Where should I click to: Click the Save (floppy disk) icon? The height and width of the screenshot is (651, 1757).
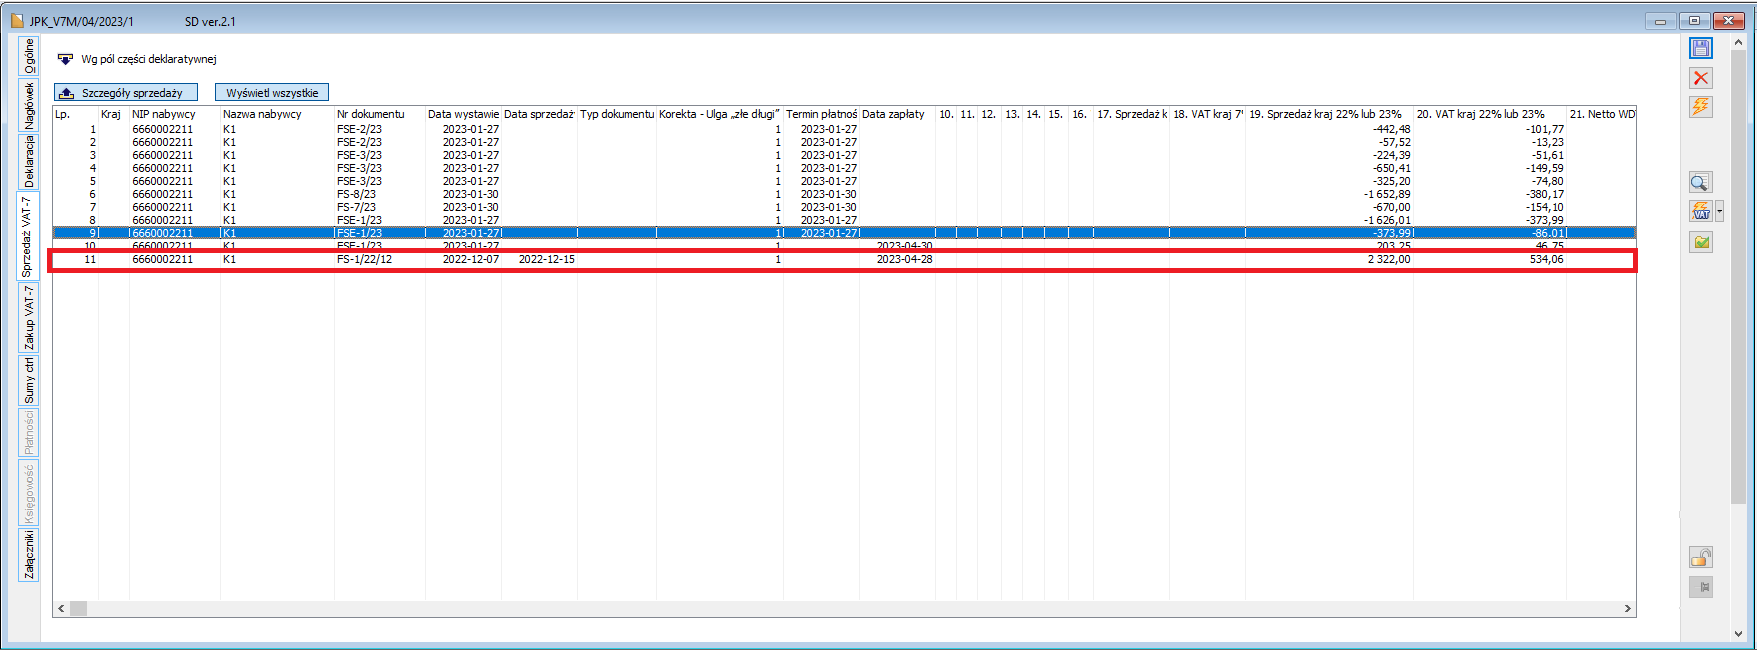[1700, 48]
